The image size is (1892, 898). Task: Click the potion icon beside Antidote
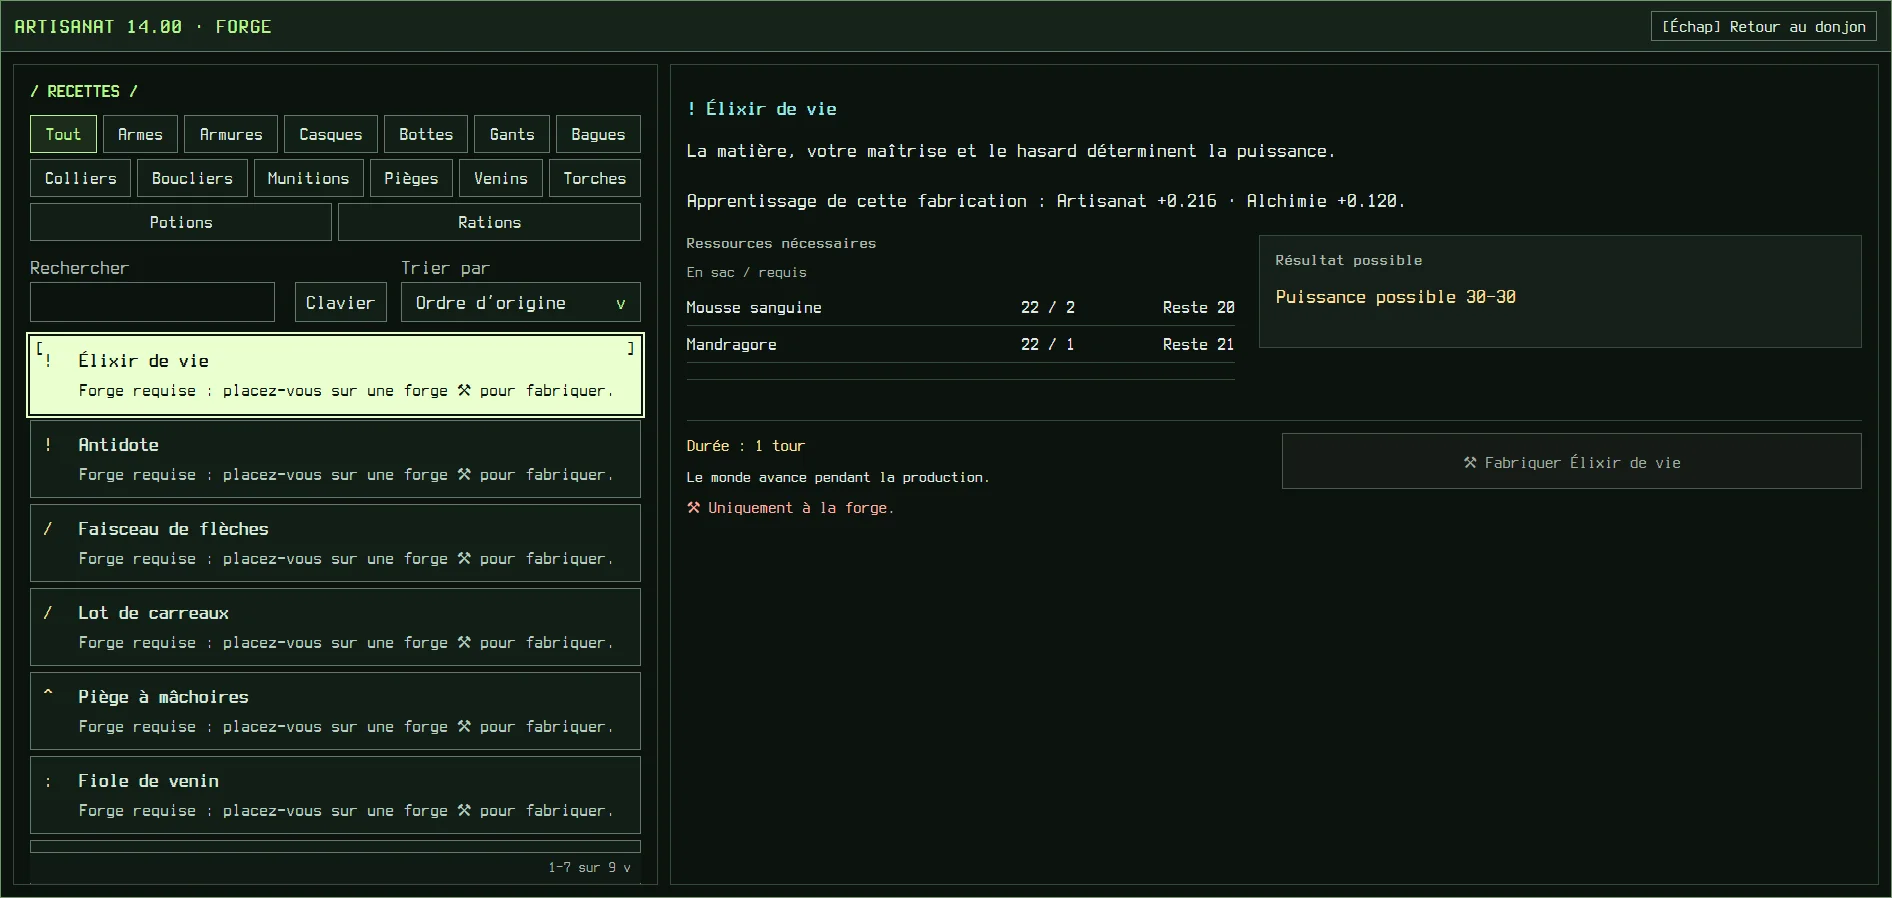[48, 445]
